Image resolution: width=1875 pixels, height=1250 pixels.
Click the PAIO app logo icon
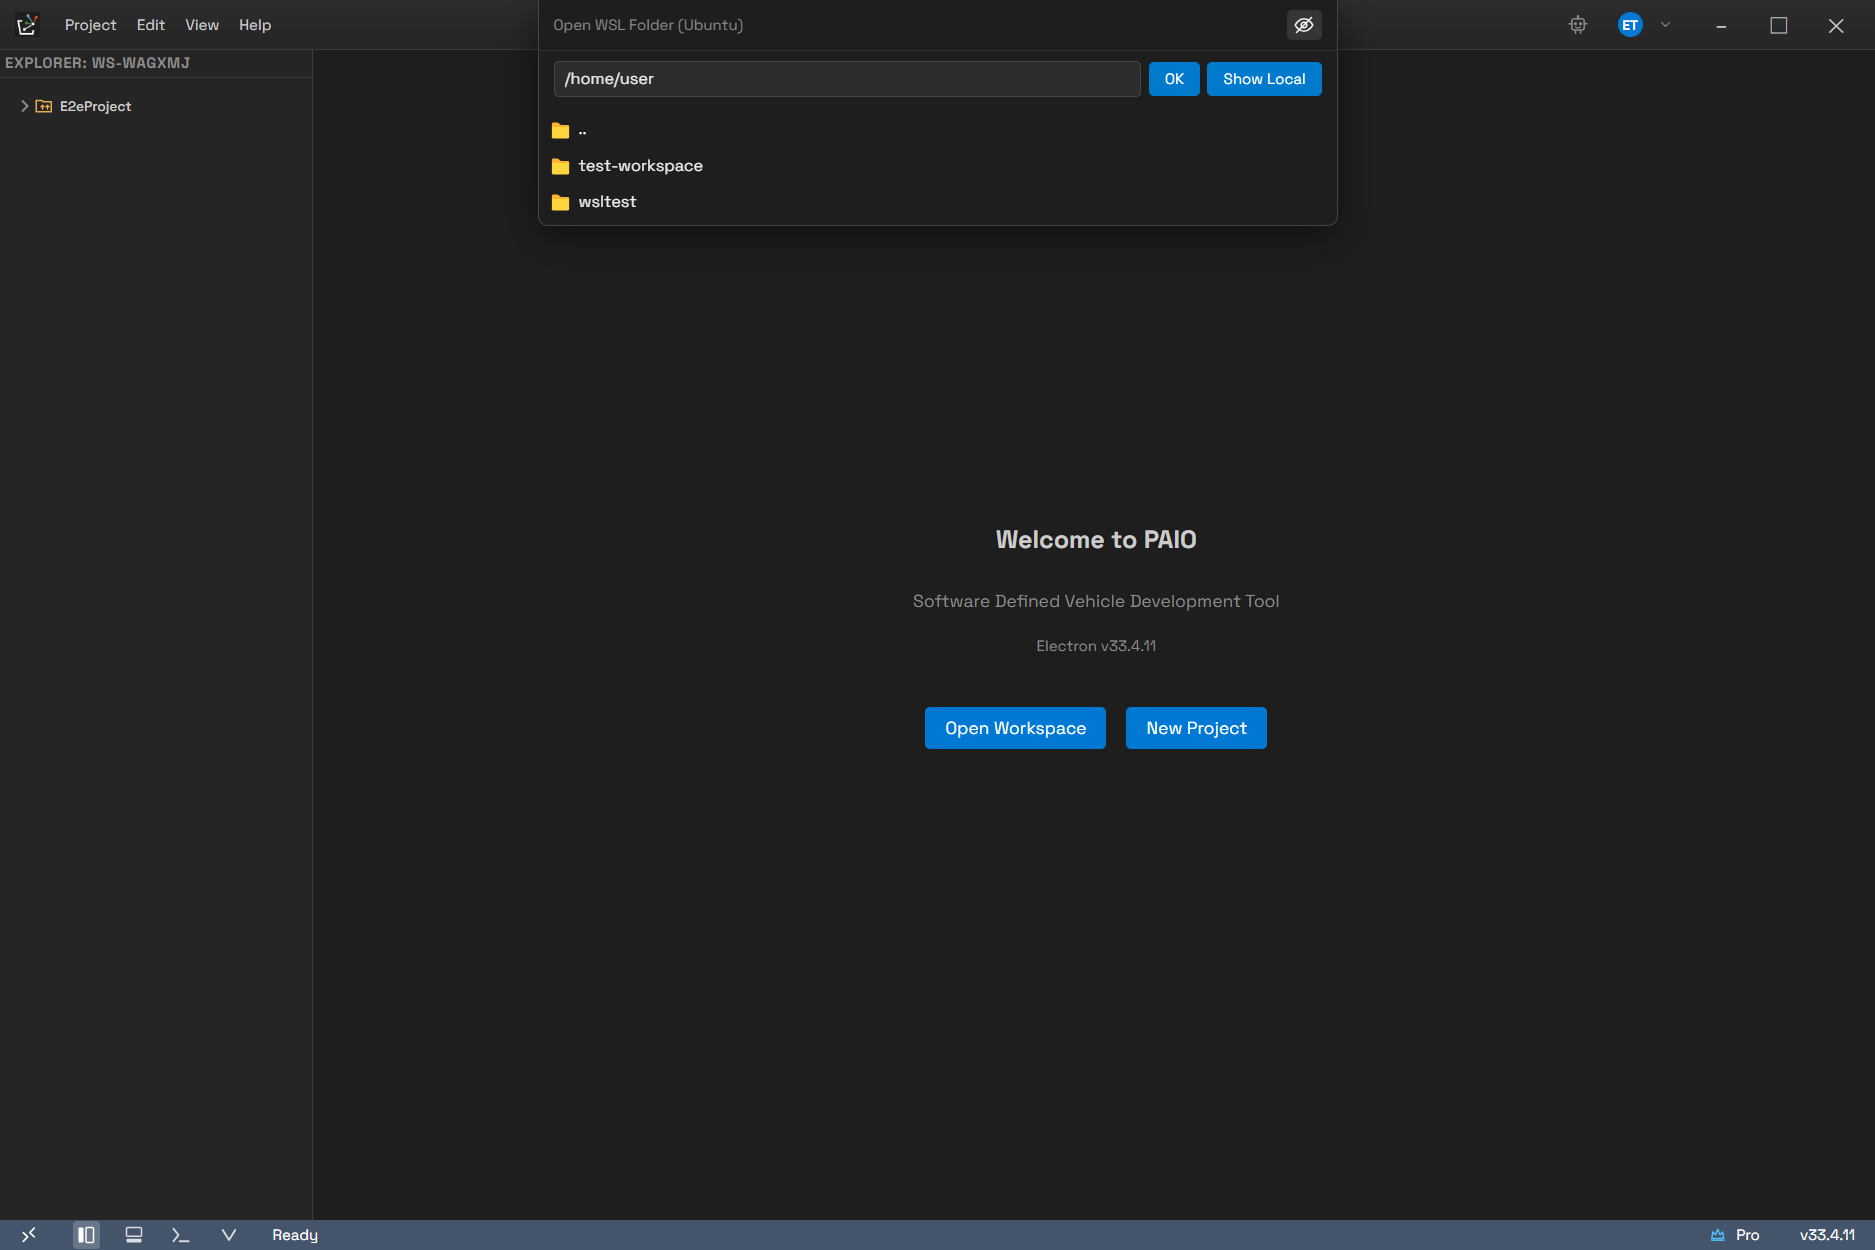coord(27,25)
